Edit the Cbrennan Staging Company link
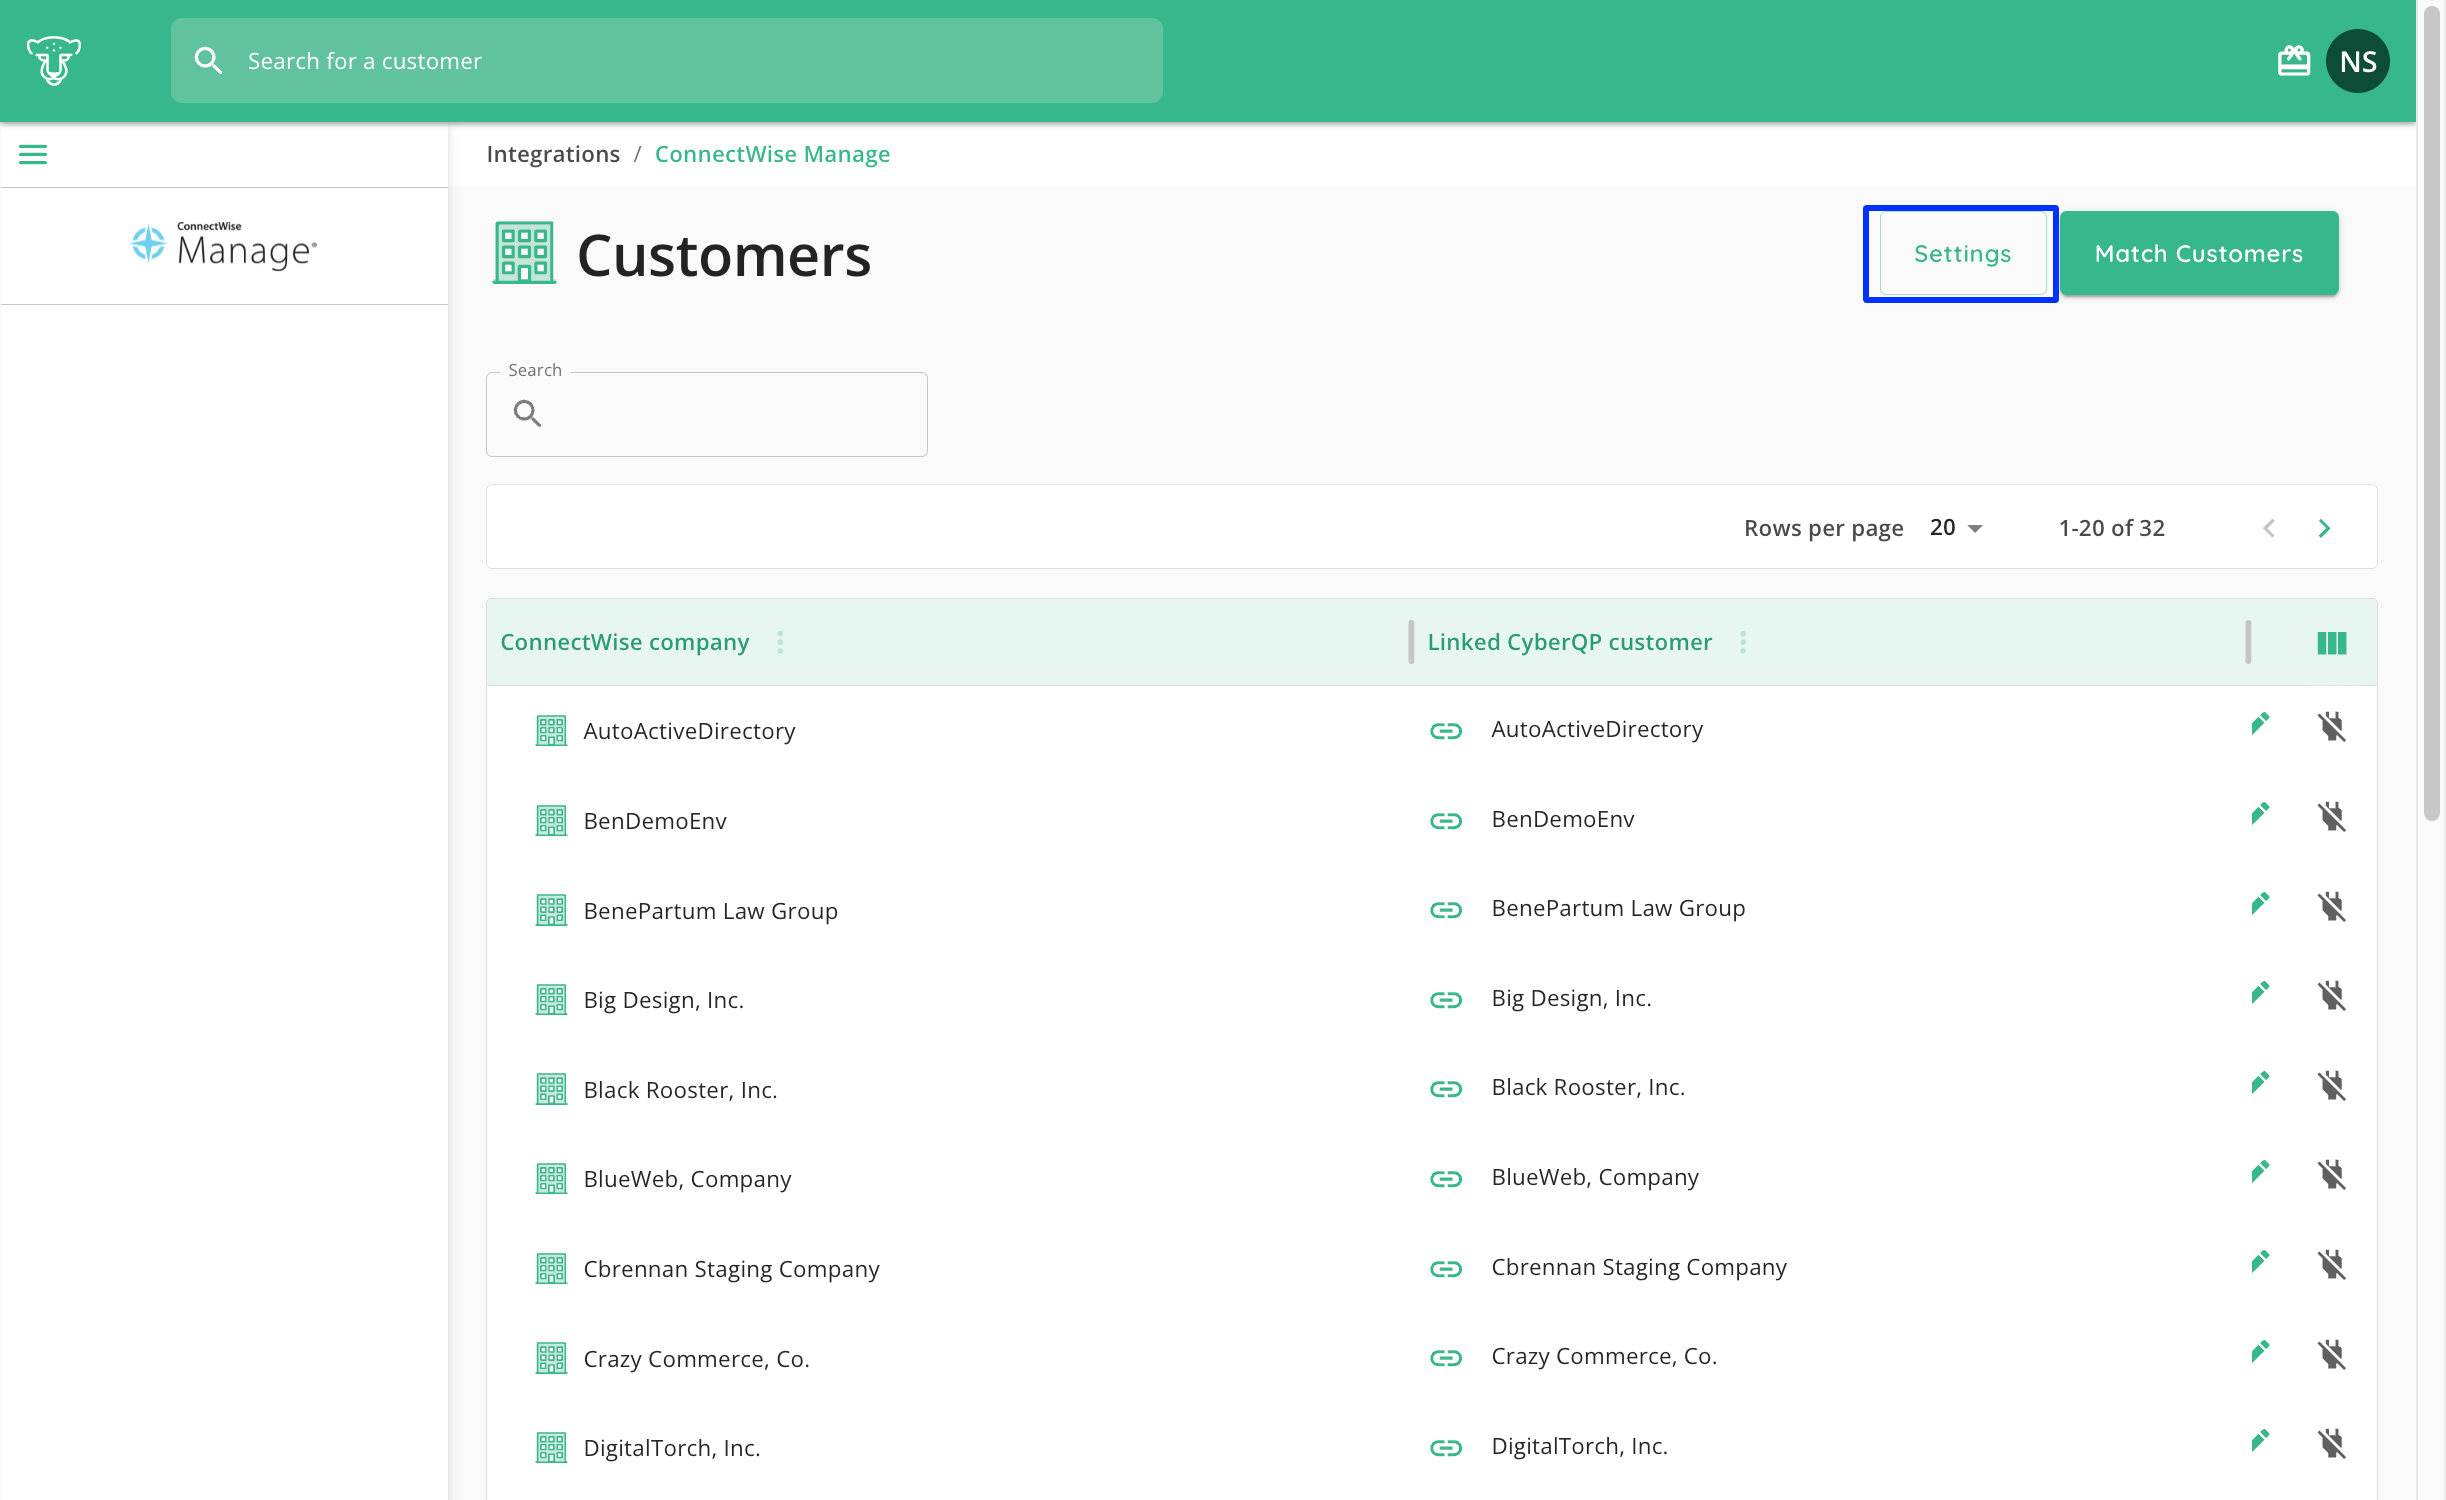This screenshot has width=2446, height=1500. coord(2259,1262)
